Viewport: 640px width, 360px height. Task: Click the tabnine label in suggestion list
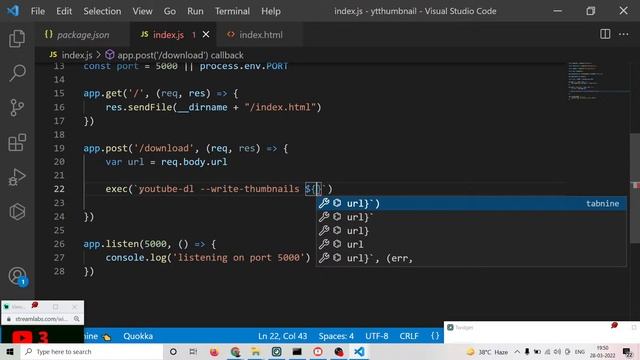(x=602, y=203)
